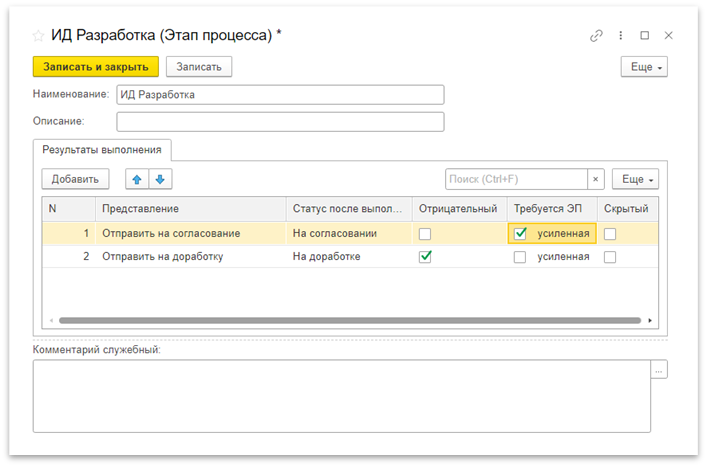Open the table Еще dropdown
Screen dimensions: 707x467
(x=635, y=180)
